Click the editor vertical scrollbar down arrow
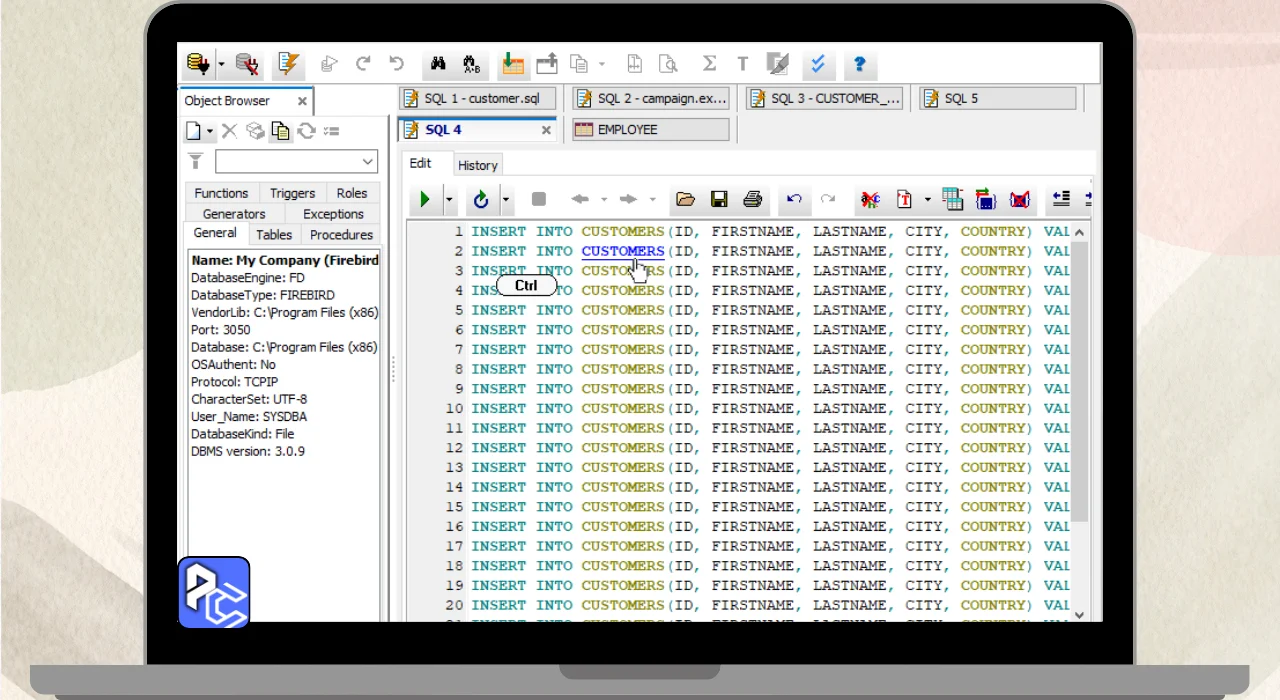 pos(1079,614)
